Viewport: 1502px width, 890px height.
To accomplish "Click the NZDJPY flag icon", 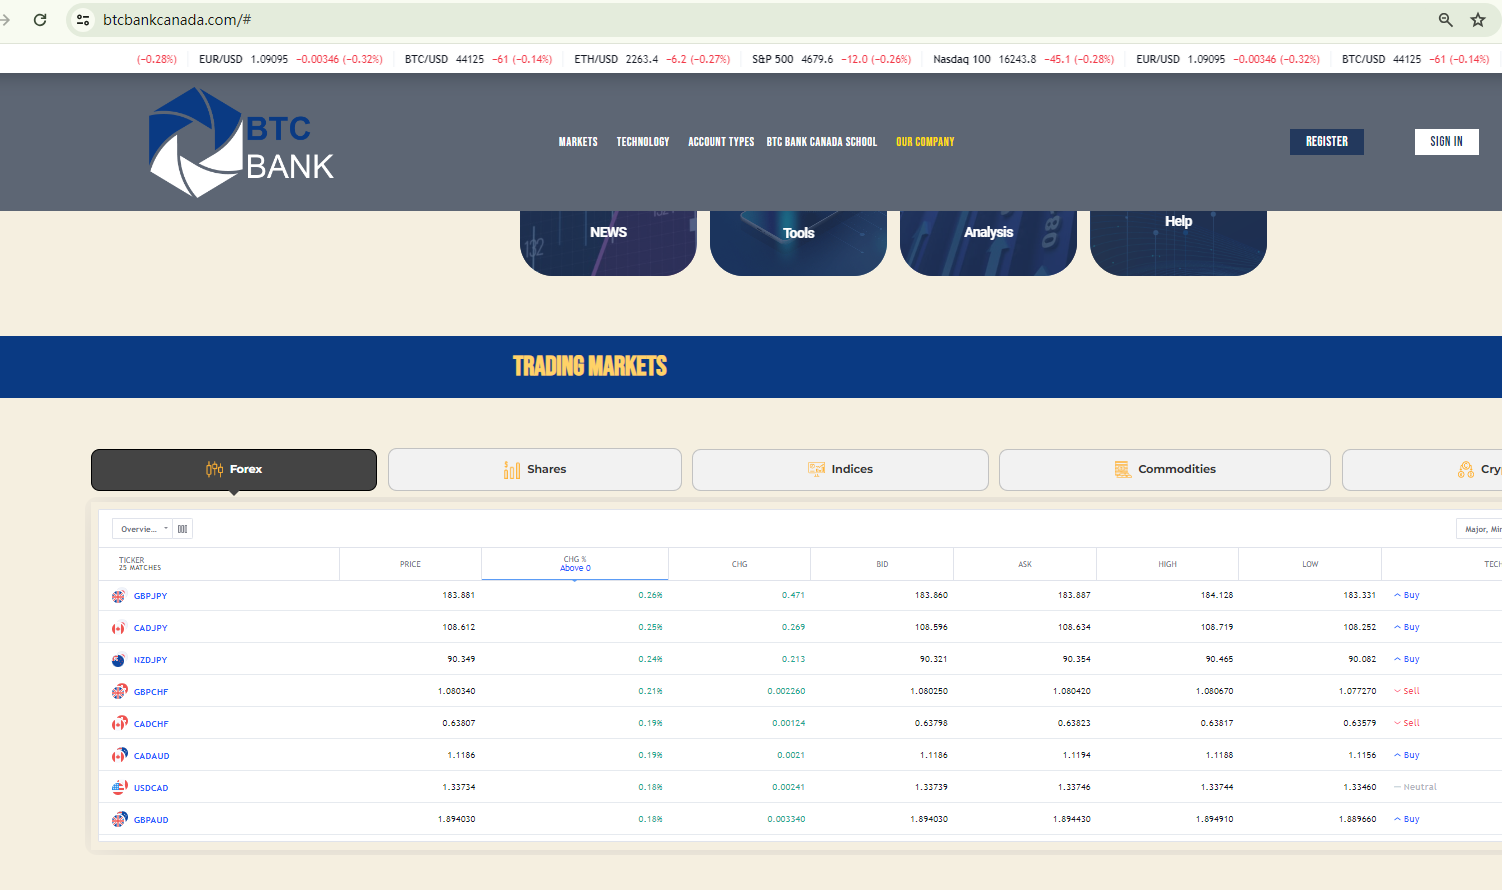I will pos(119,660).
